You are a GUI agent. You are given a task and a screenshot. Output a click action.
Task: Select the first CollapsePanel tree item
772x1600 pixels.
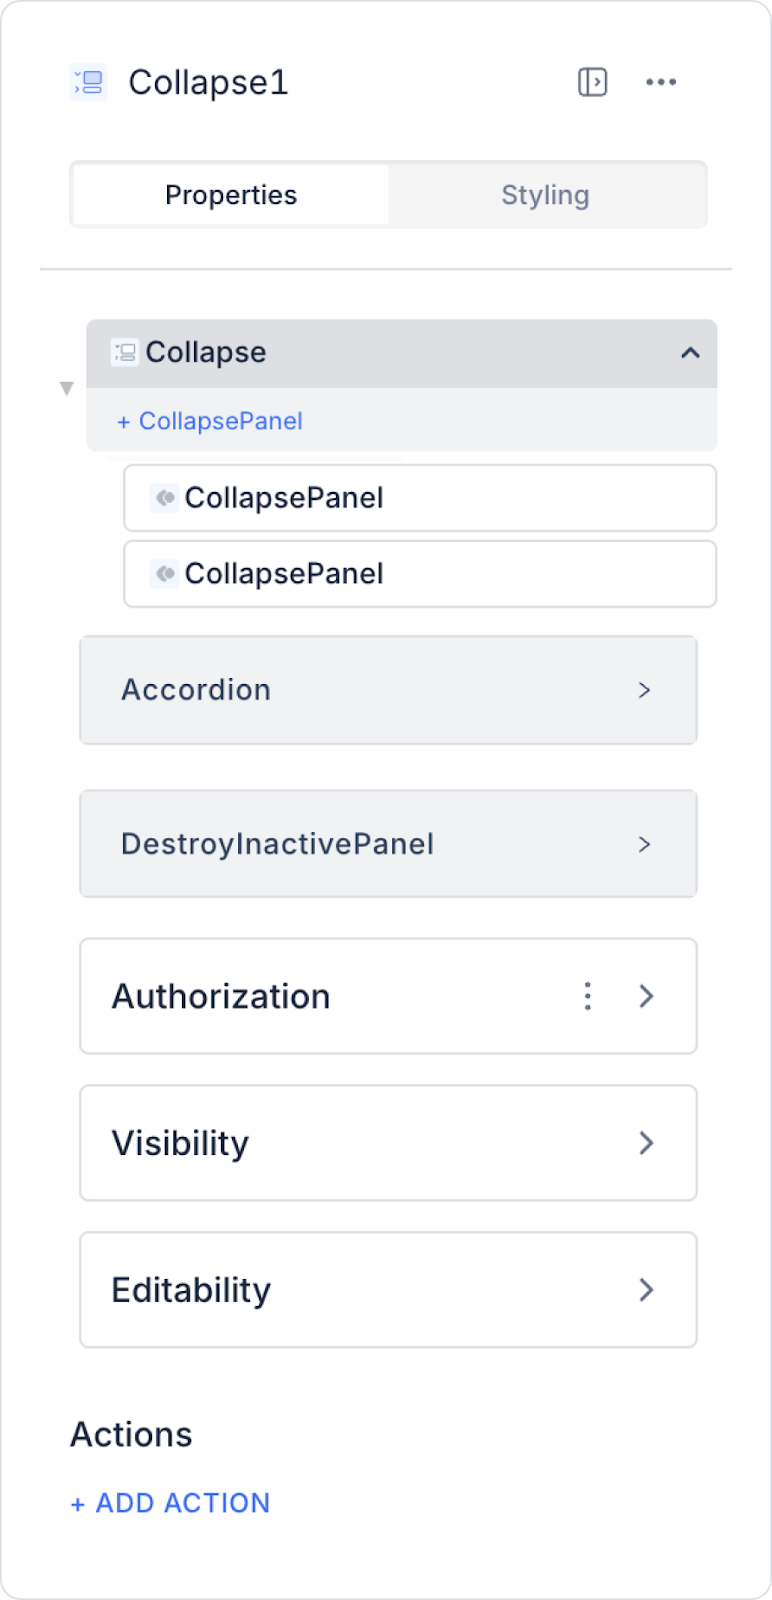coord(420,498)
